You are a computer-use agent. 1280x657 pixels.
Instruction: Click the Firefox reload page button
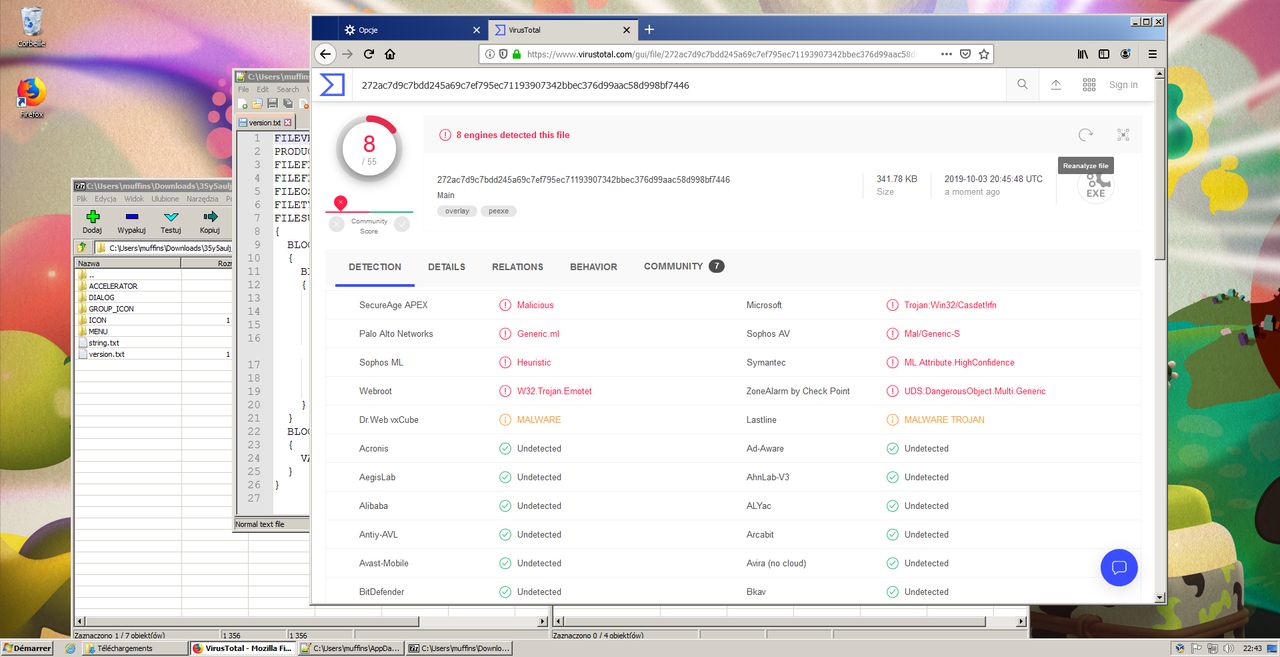pos(369,54)
